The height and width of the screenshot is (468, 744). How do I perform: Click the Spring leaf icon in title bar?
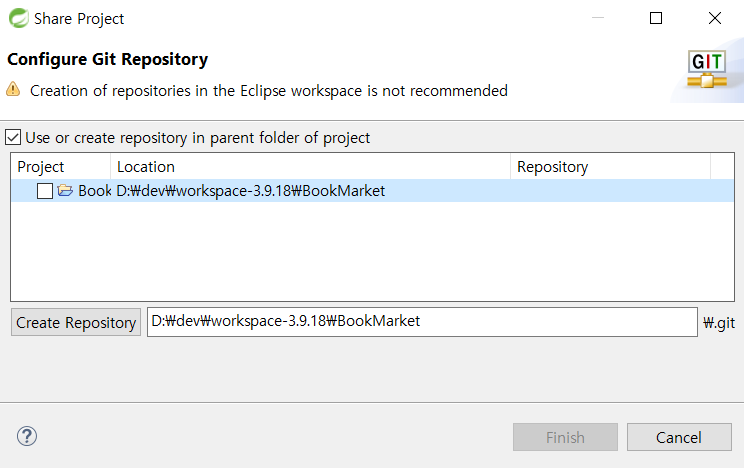[19, 19]
